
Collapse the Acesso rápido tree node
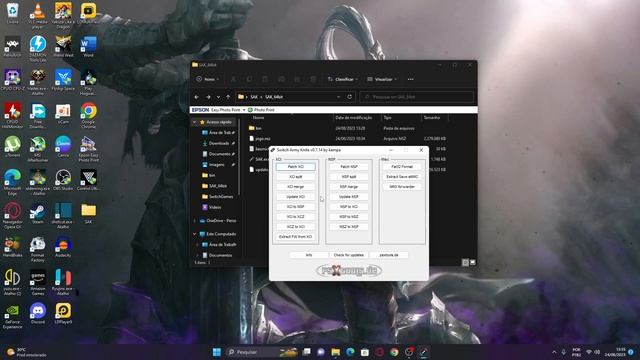pyautogui.click(x=195, y=122)
